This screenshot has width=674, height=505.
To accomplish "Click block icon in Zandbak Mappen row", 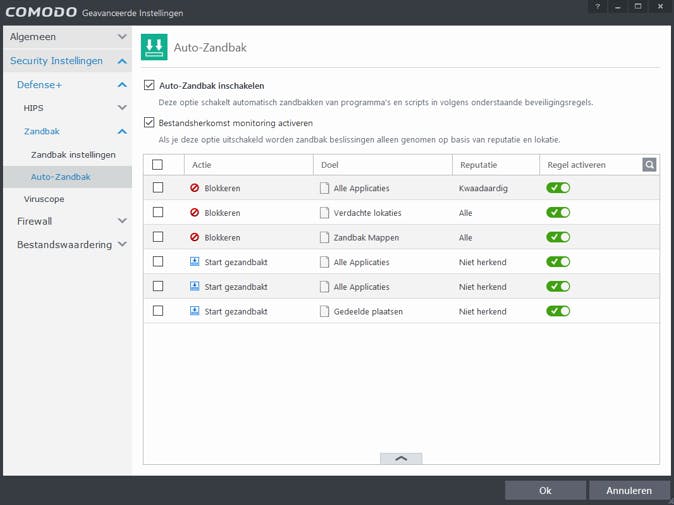I will point(195,237).
